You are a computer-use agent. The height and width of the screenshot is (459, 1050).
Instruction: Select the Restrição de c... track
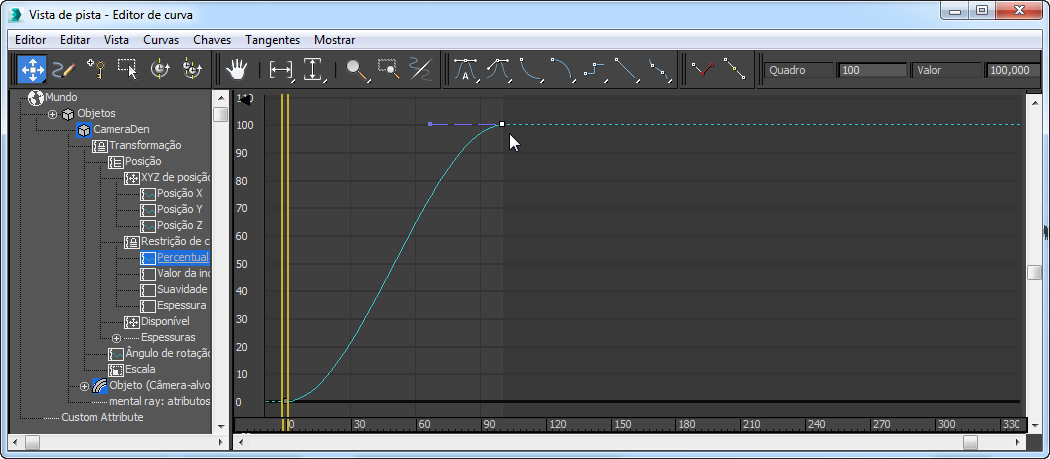click(175, 241)
